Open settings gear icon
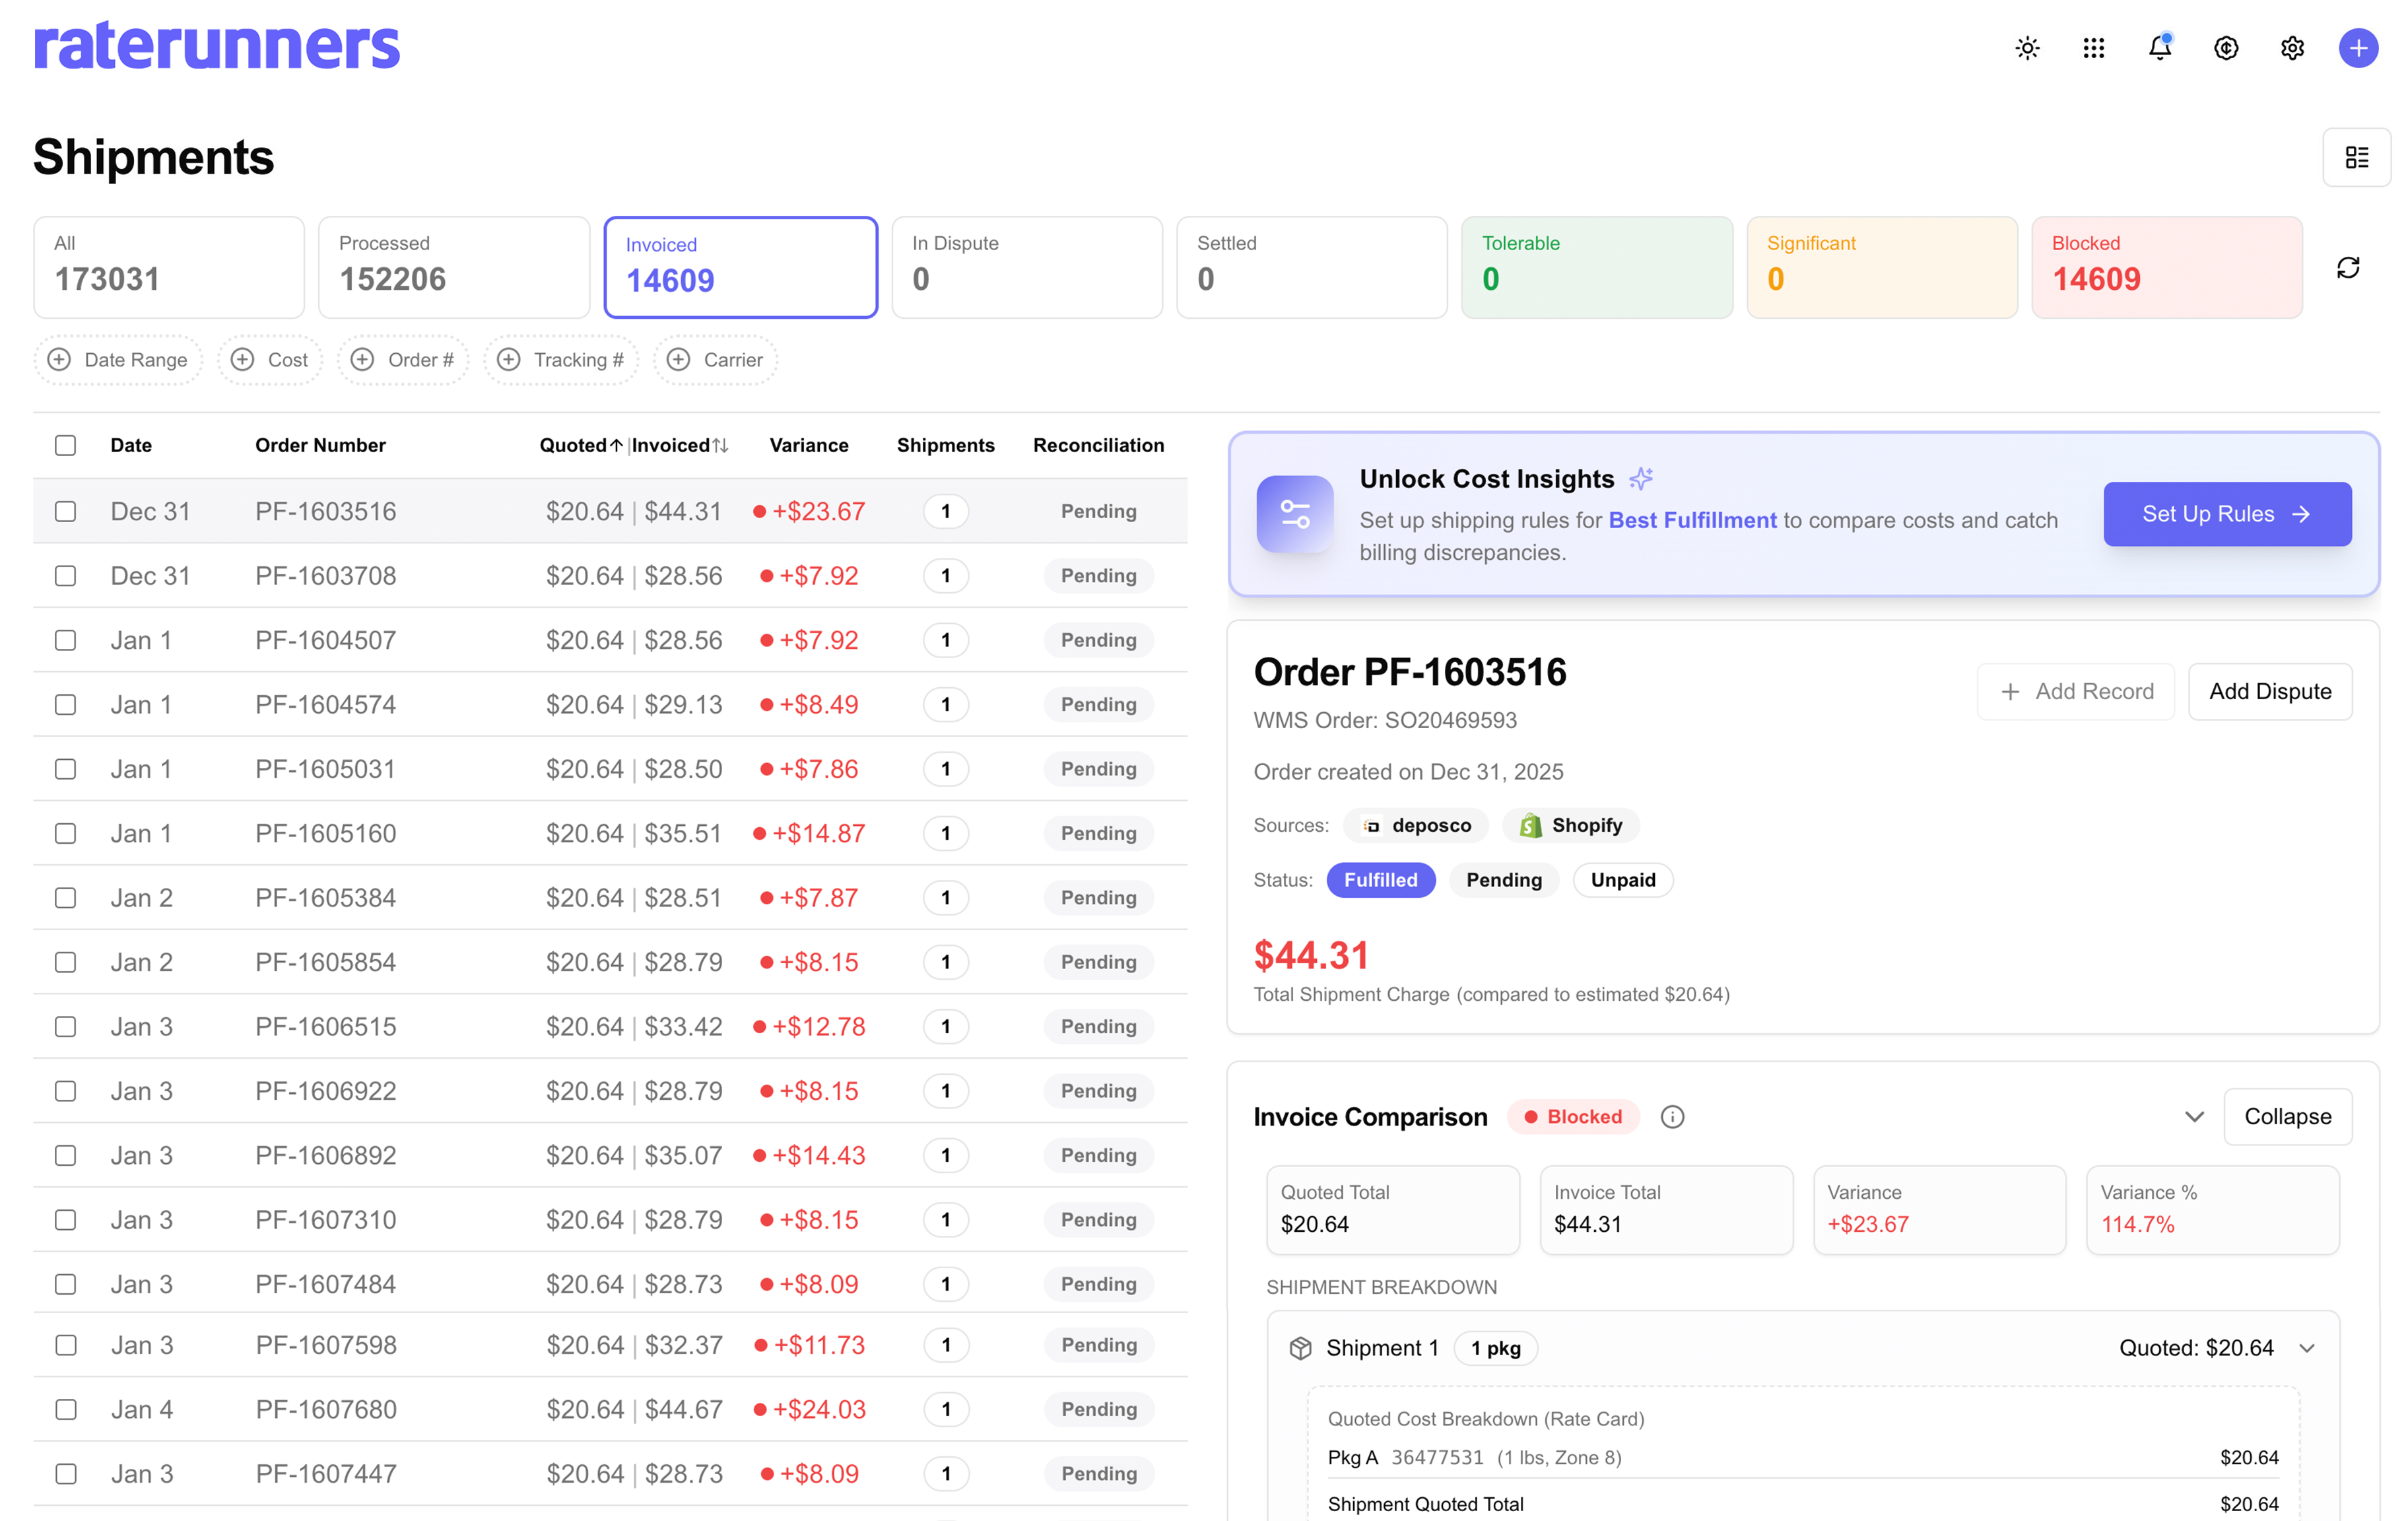The height and width of the screenshot is (1521, 2408). (x=2292, y=48)
